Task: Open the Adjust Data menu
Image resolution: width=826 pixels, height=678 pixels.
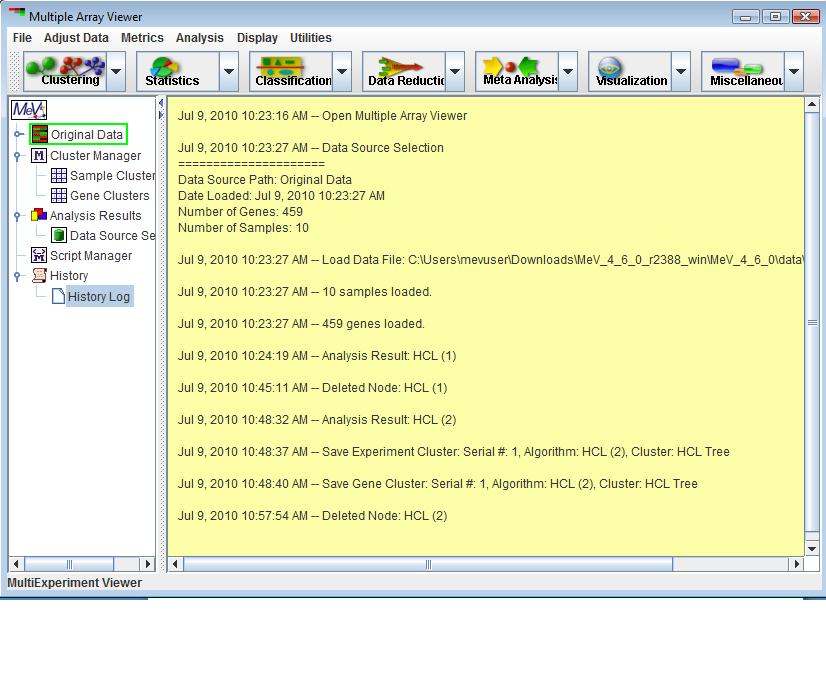Action: [76, 38]
